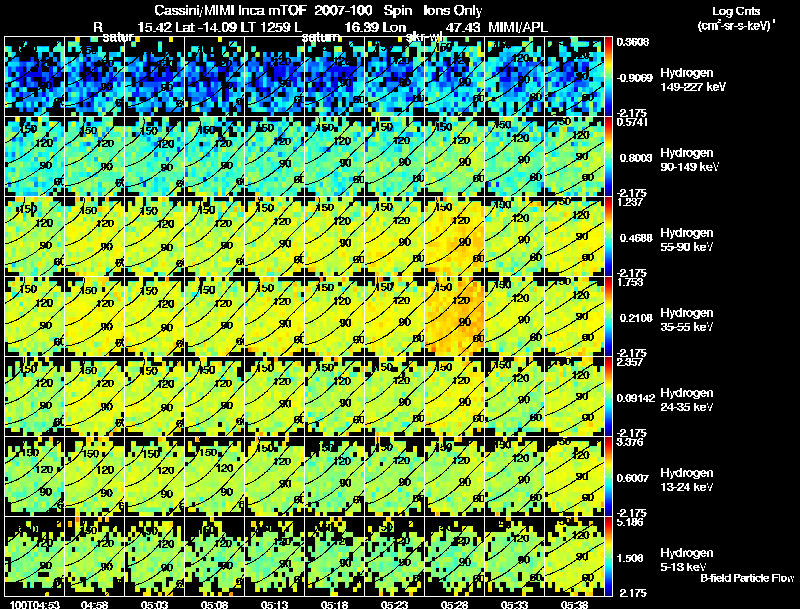Click the colorbar midpoint value '-0.9069'
800x609 pixels.
point(635,78)
